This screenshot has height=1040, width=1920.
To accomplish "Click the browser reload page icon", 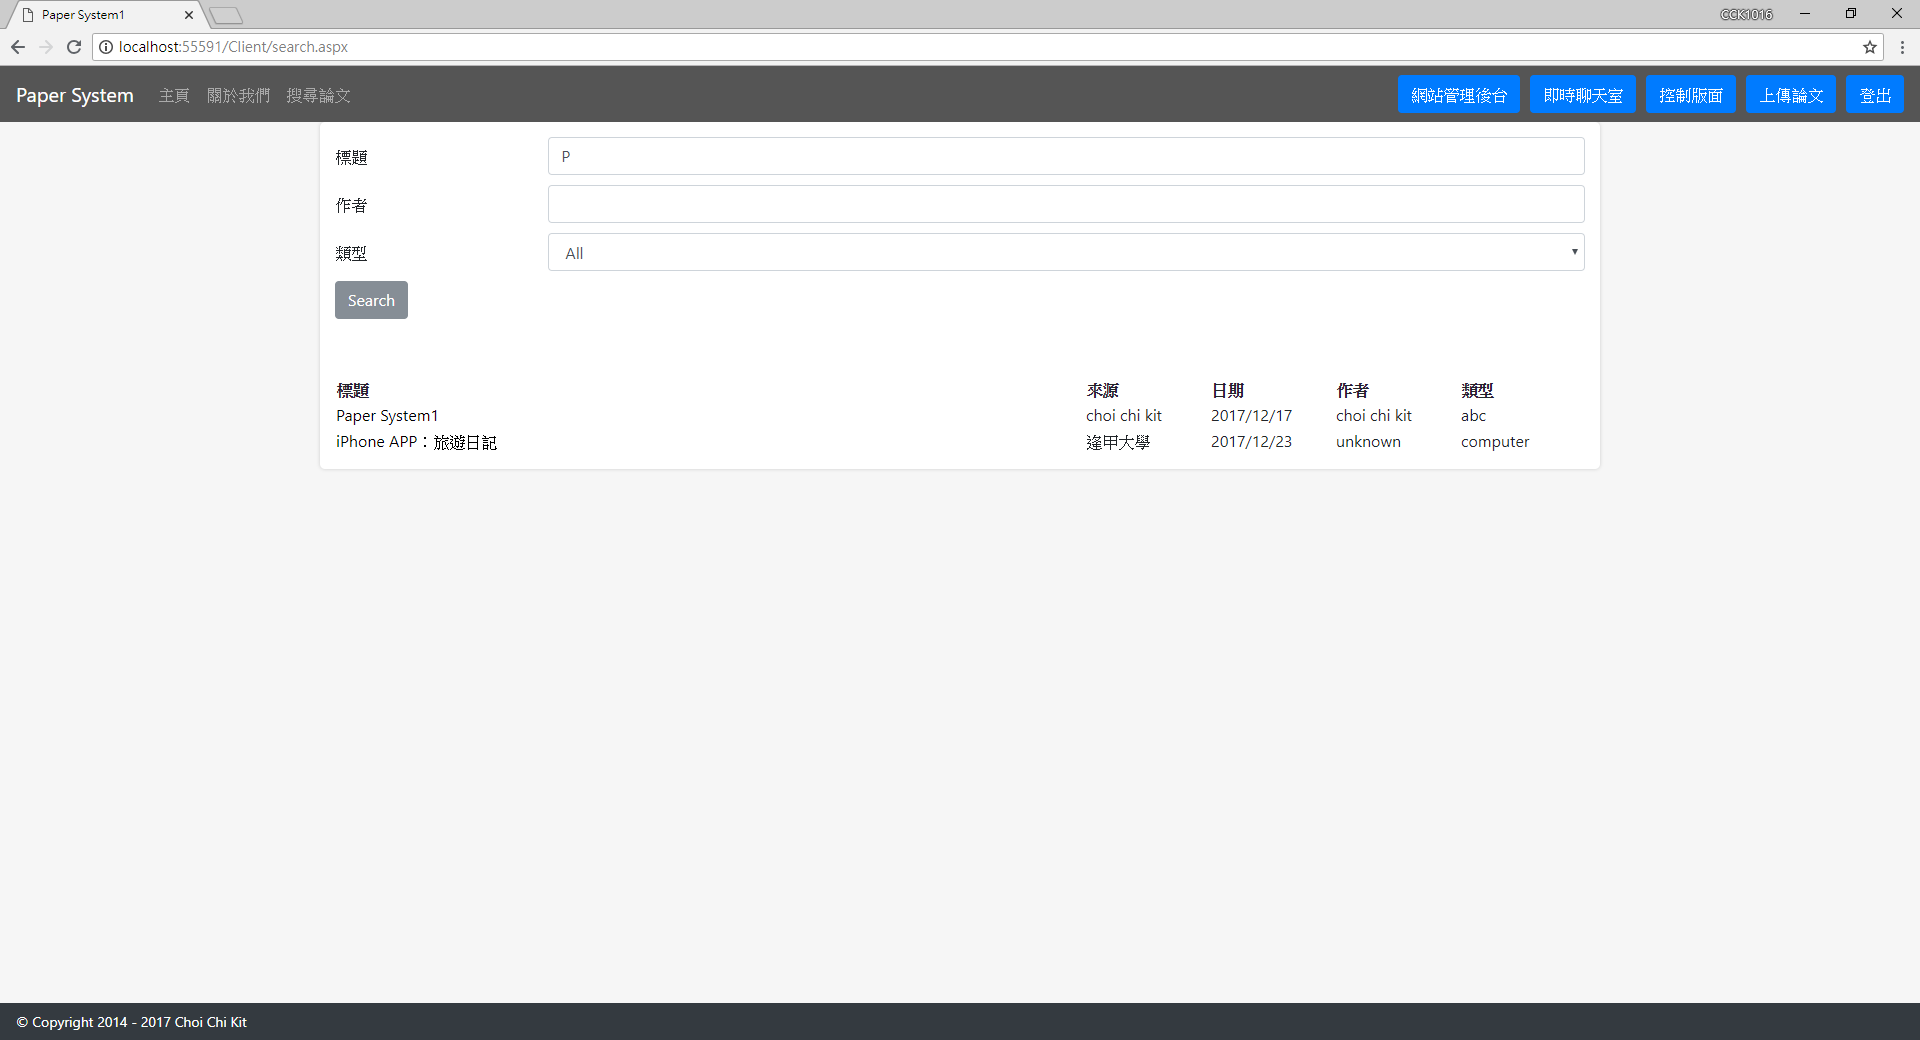I will click(x=74, y=47).
